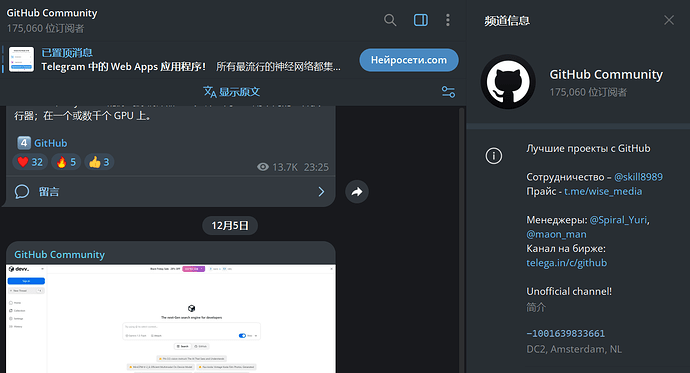Click the 13.7K view count eye icon

(263, 167)
